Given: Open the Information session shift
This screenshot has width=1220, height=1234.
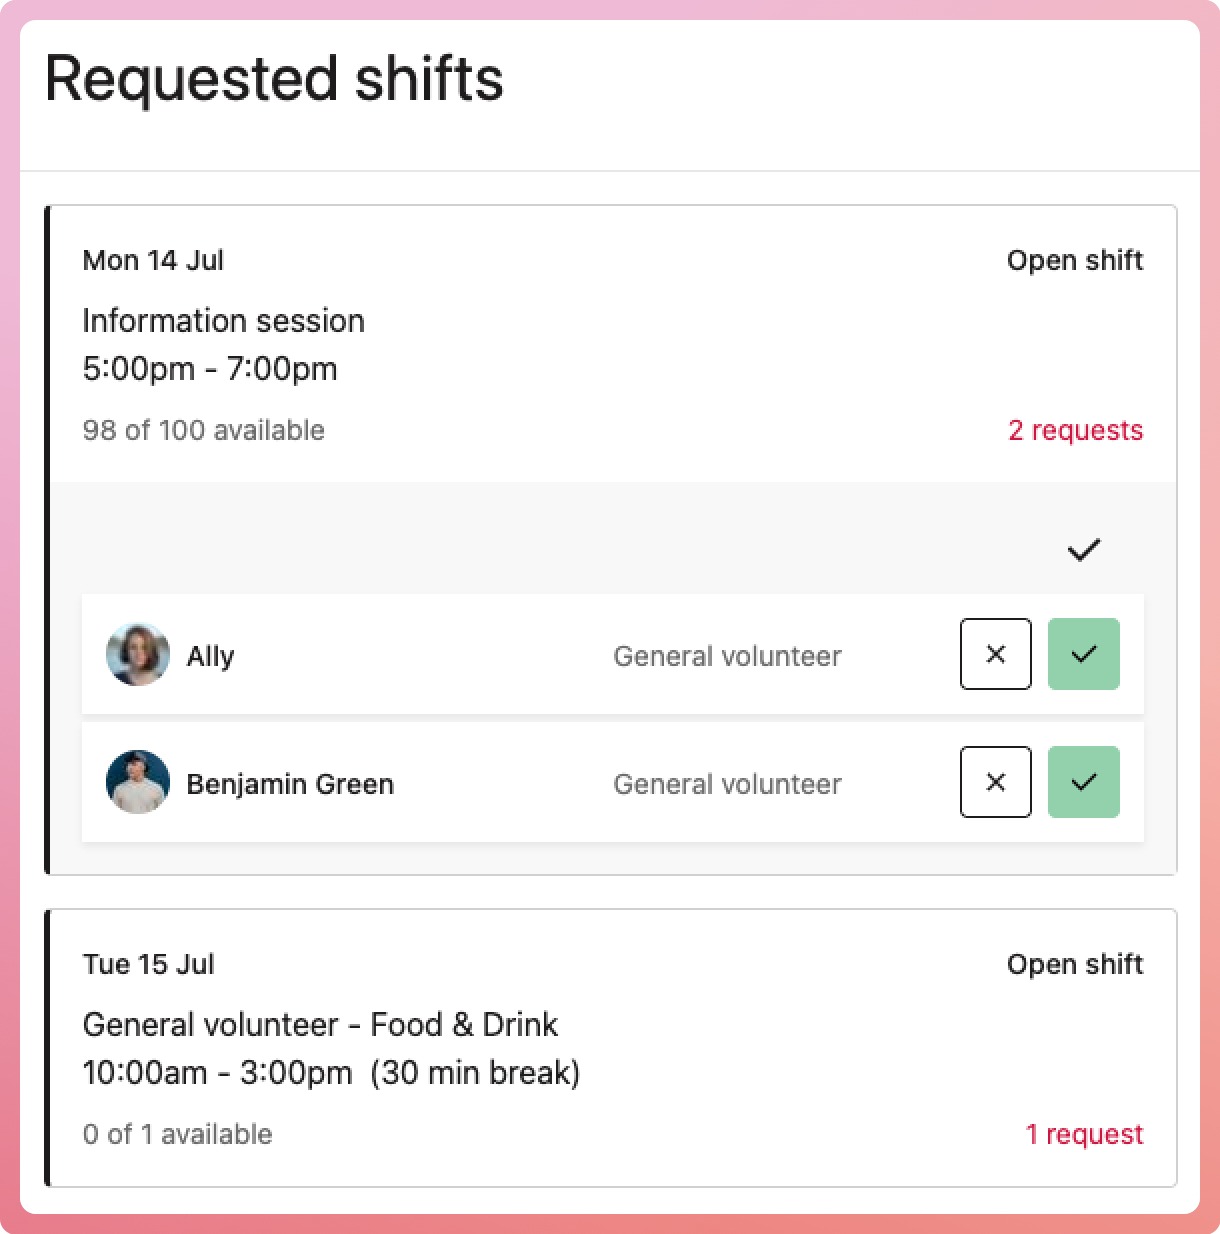Looking at the screenshot, I should (223, 321).
